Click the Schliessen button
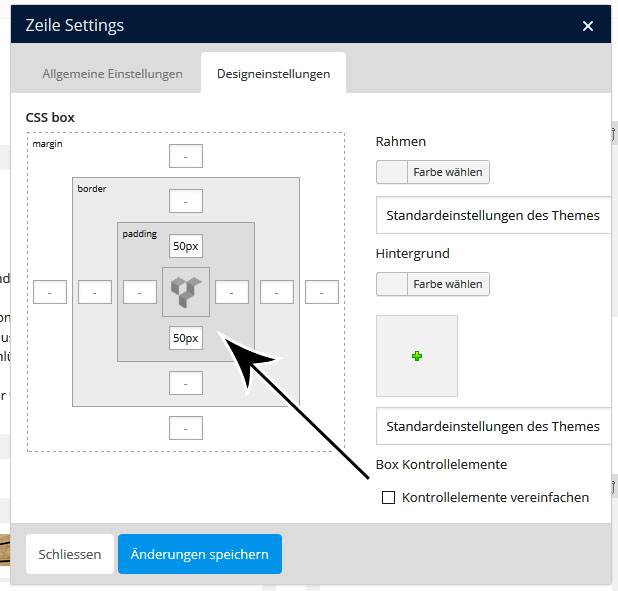This screenshot has height=591, width=618. (70, 554)
